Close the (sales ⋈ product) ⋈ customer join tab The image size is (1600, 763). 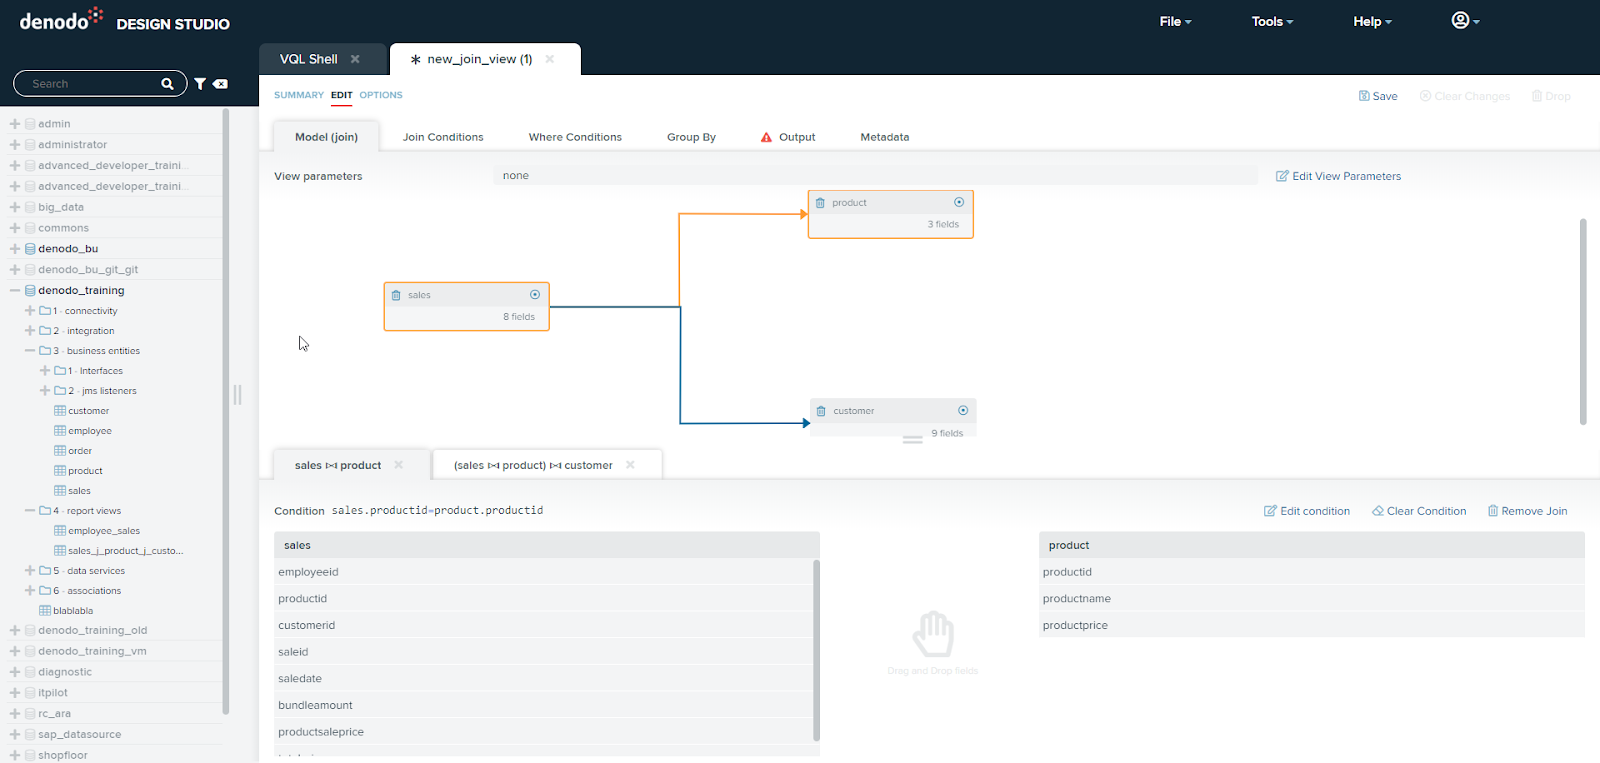(x=630, y=465)
